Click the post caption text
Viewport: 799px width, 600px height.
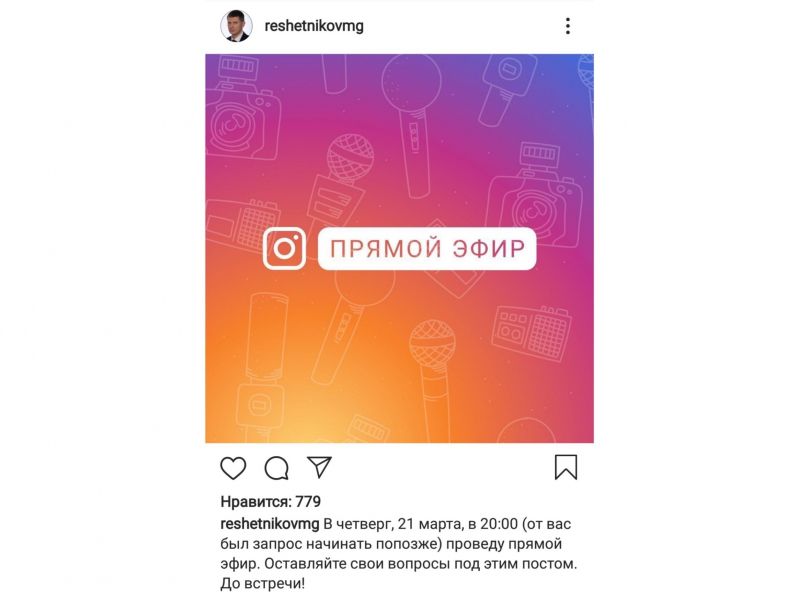coord(399,554)
